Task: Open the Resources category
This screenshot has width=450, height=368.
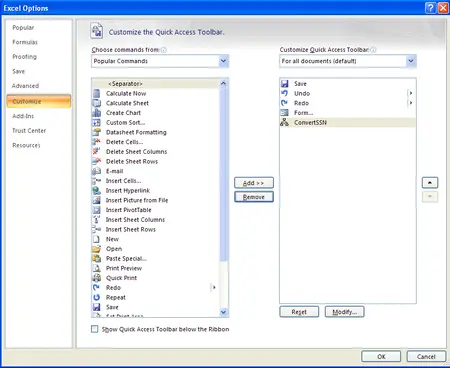Action: [x=26, y=145]
